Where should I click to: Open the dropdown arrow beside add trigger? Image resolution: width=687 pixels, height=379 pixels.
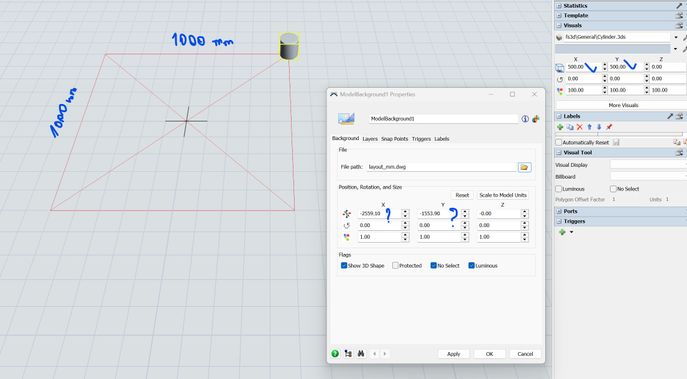tap(571, 232)
